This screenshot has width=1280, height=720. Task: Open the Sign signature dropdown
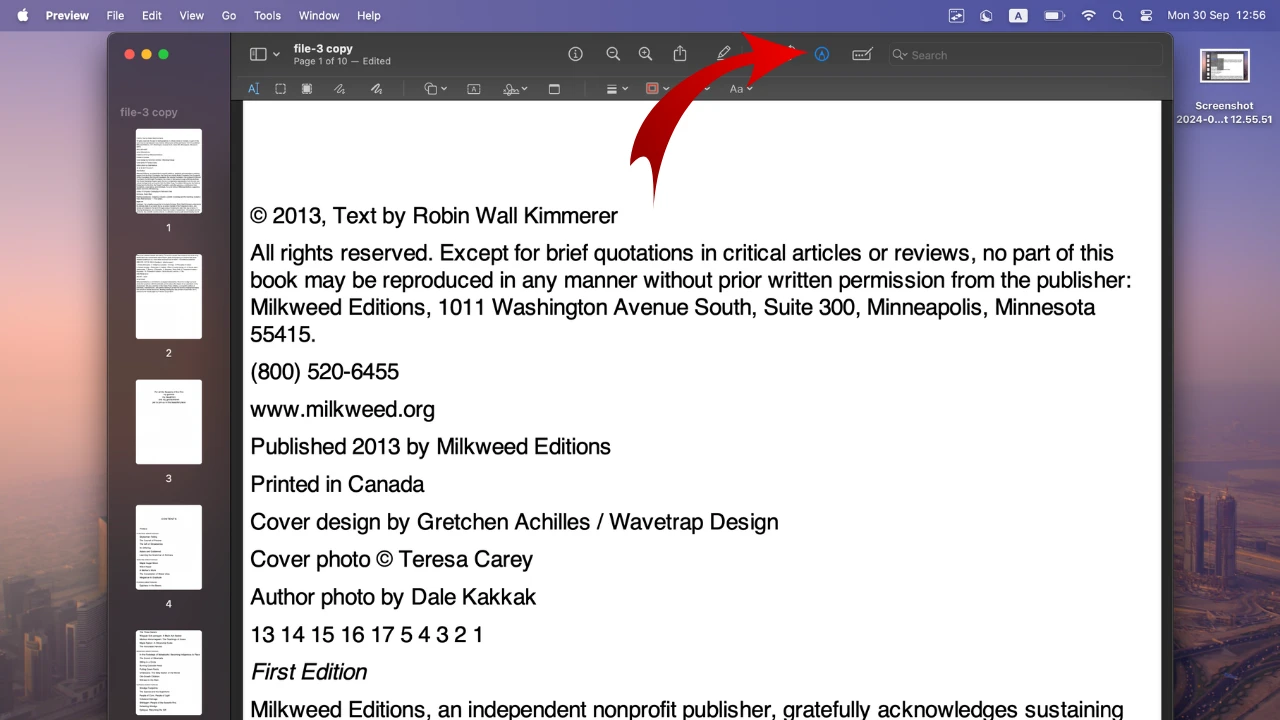515,88
